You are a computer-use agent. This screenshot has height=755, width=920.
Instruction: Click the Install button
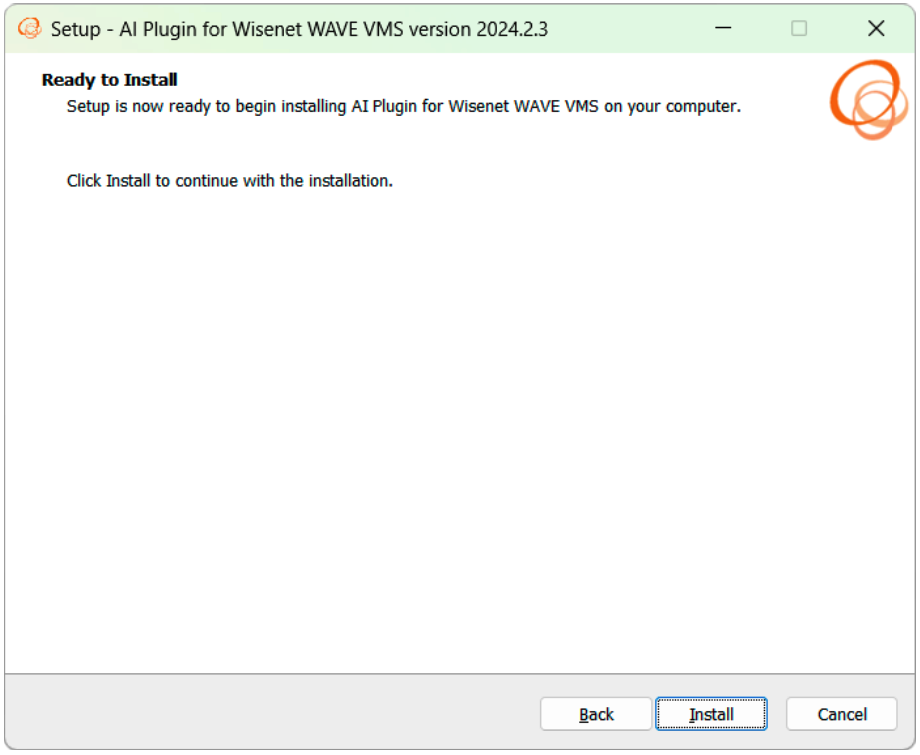point(711,713)
